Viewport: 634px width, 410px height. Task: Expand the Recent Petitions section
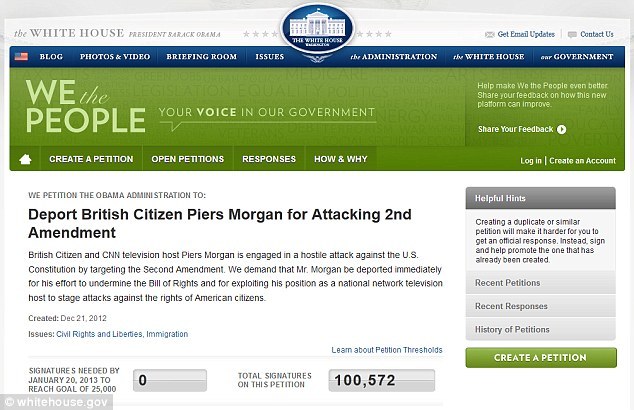540,283
